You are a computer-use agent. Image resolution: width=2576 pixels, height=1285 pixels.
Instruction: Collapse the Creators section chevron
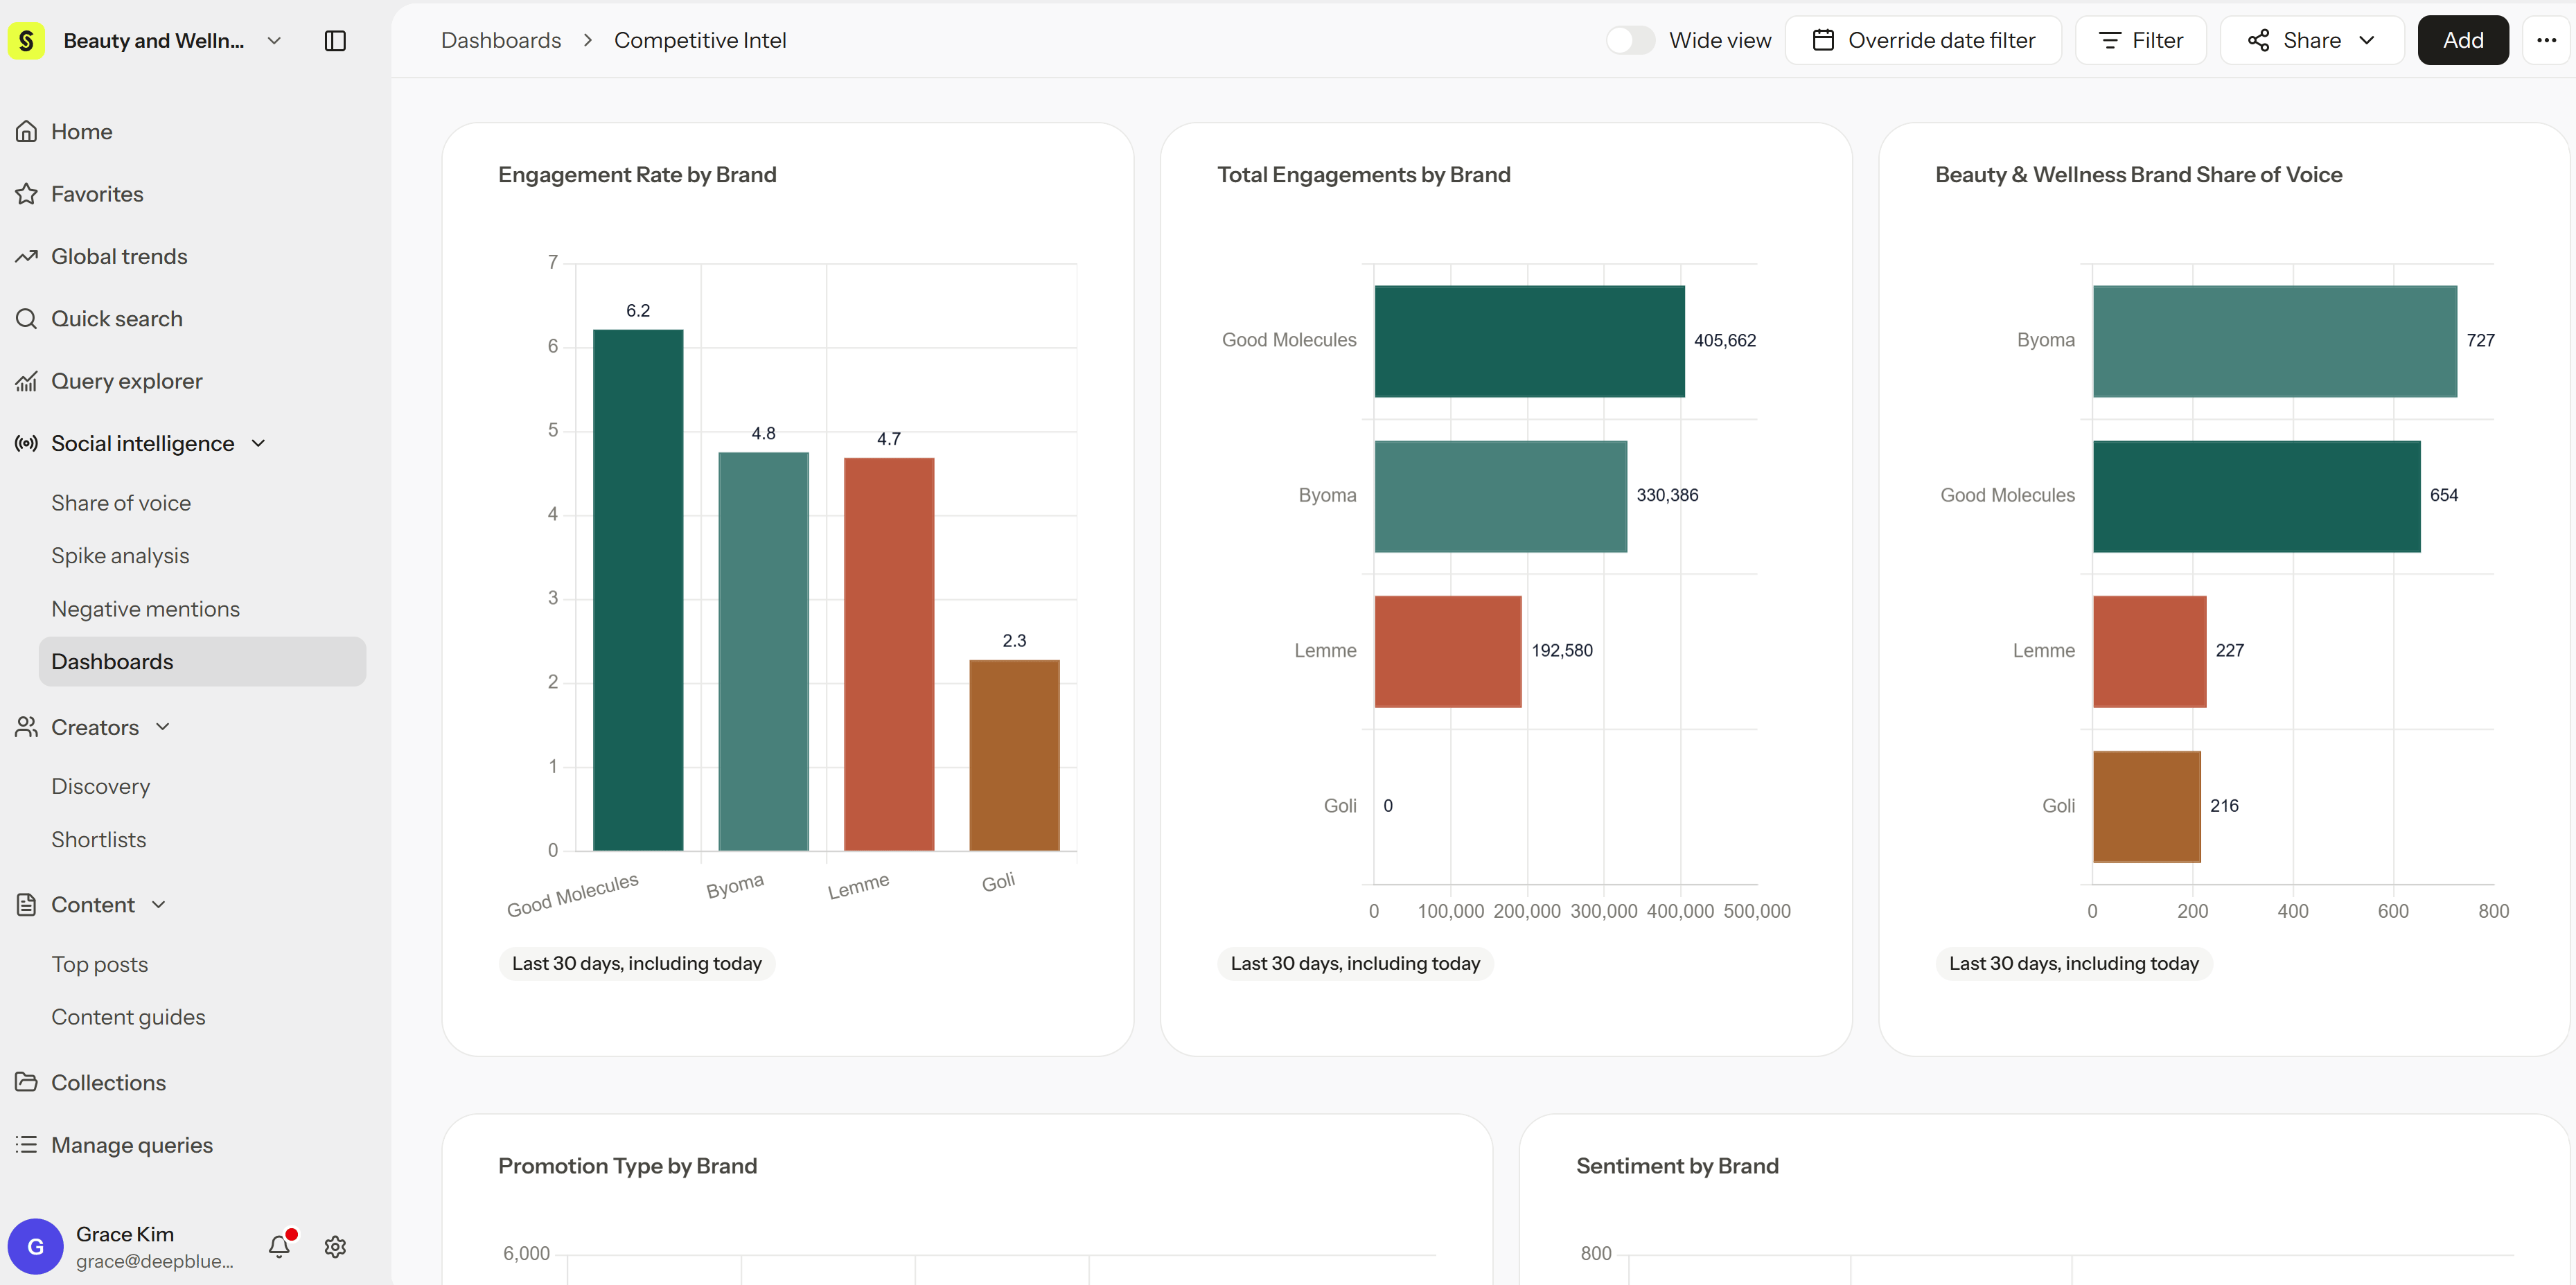click(x=163, y=727)
